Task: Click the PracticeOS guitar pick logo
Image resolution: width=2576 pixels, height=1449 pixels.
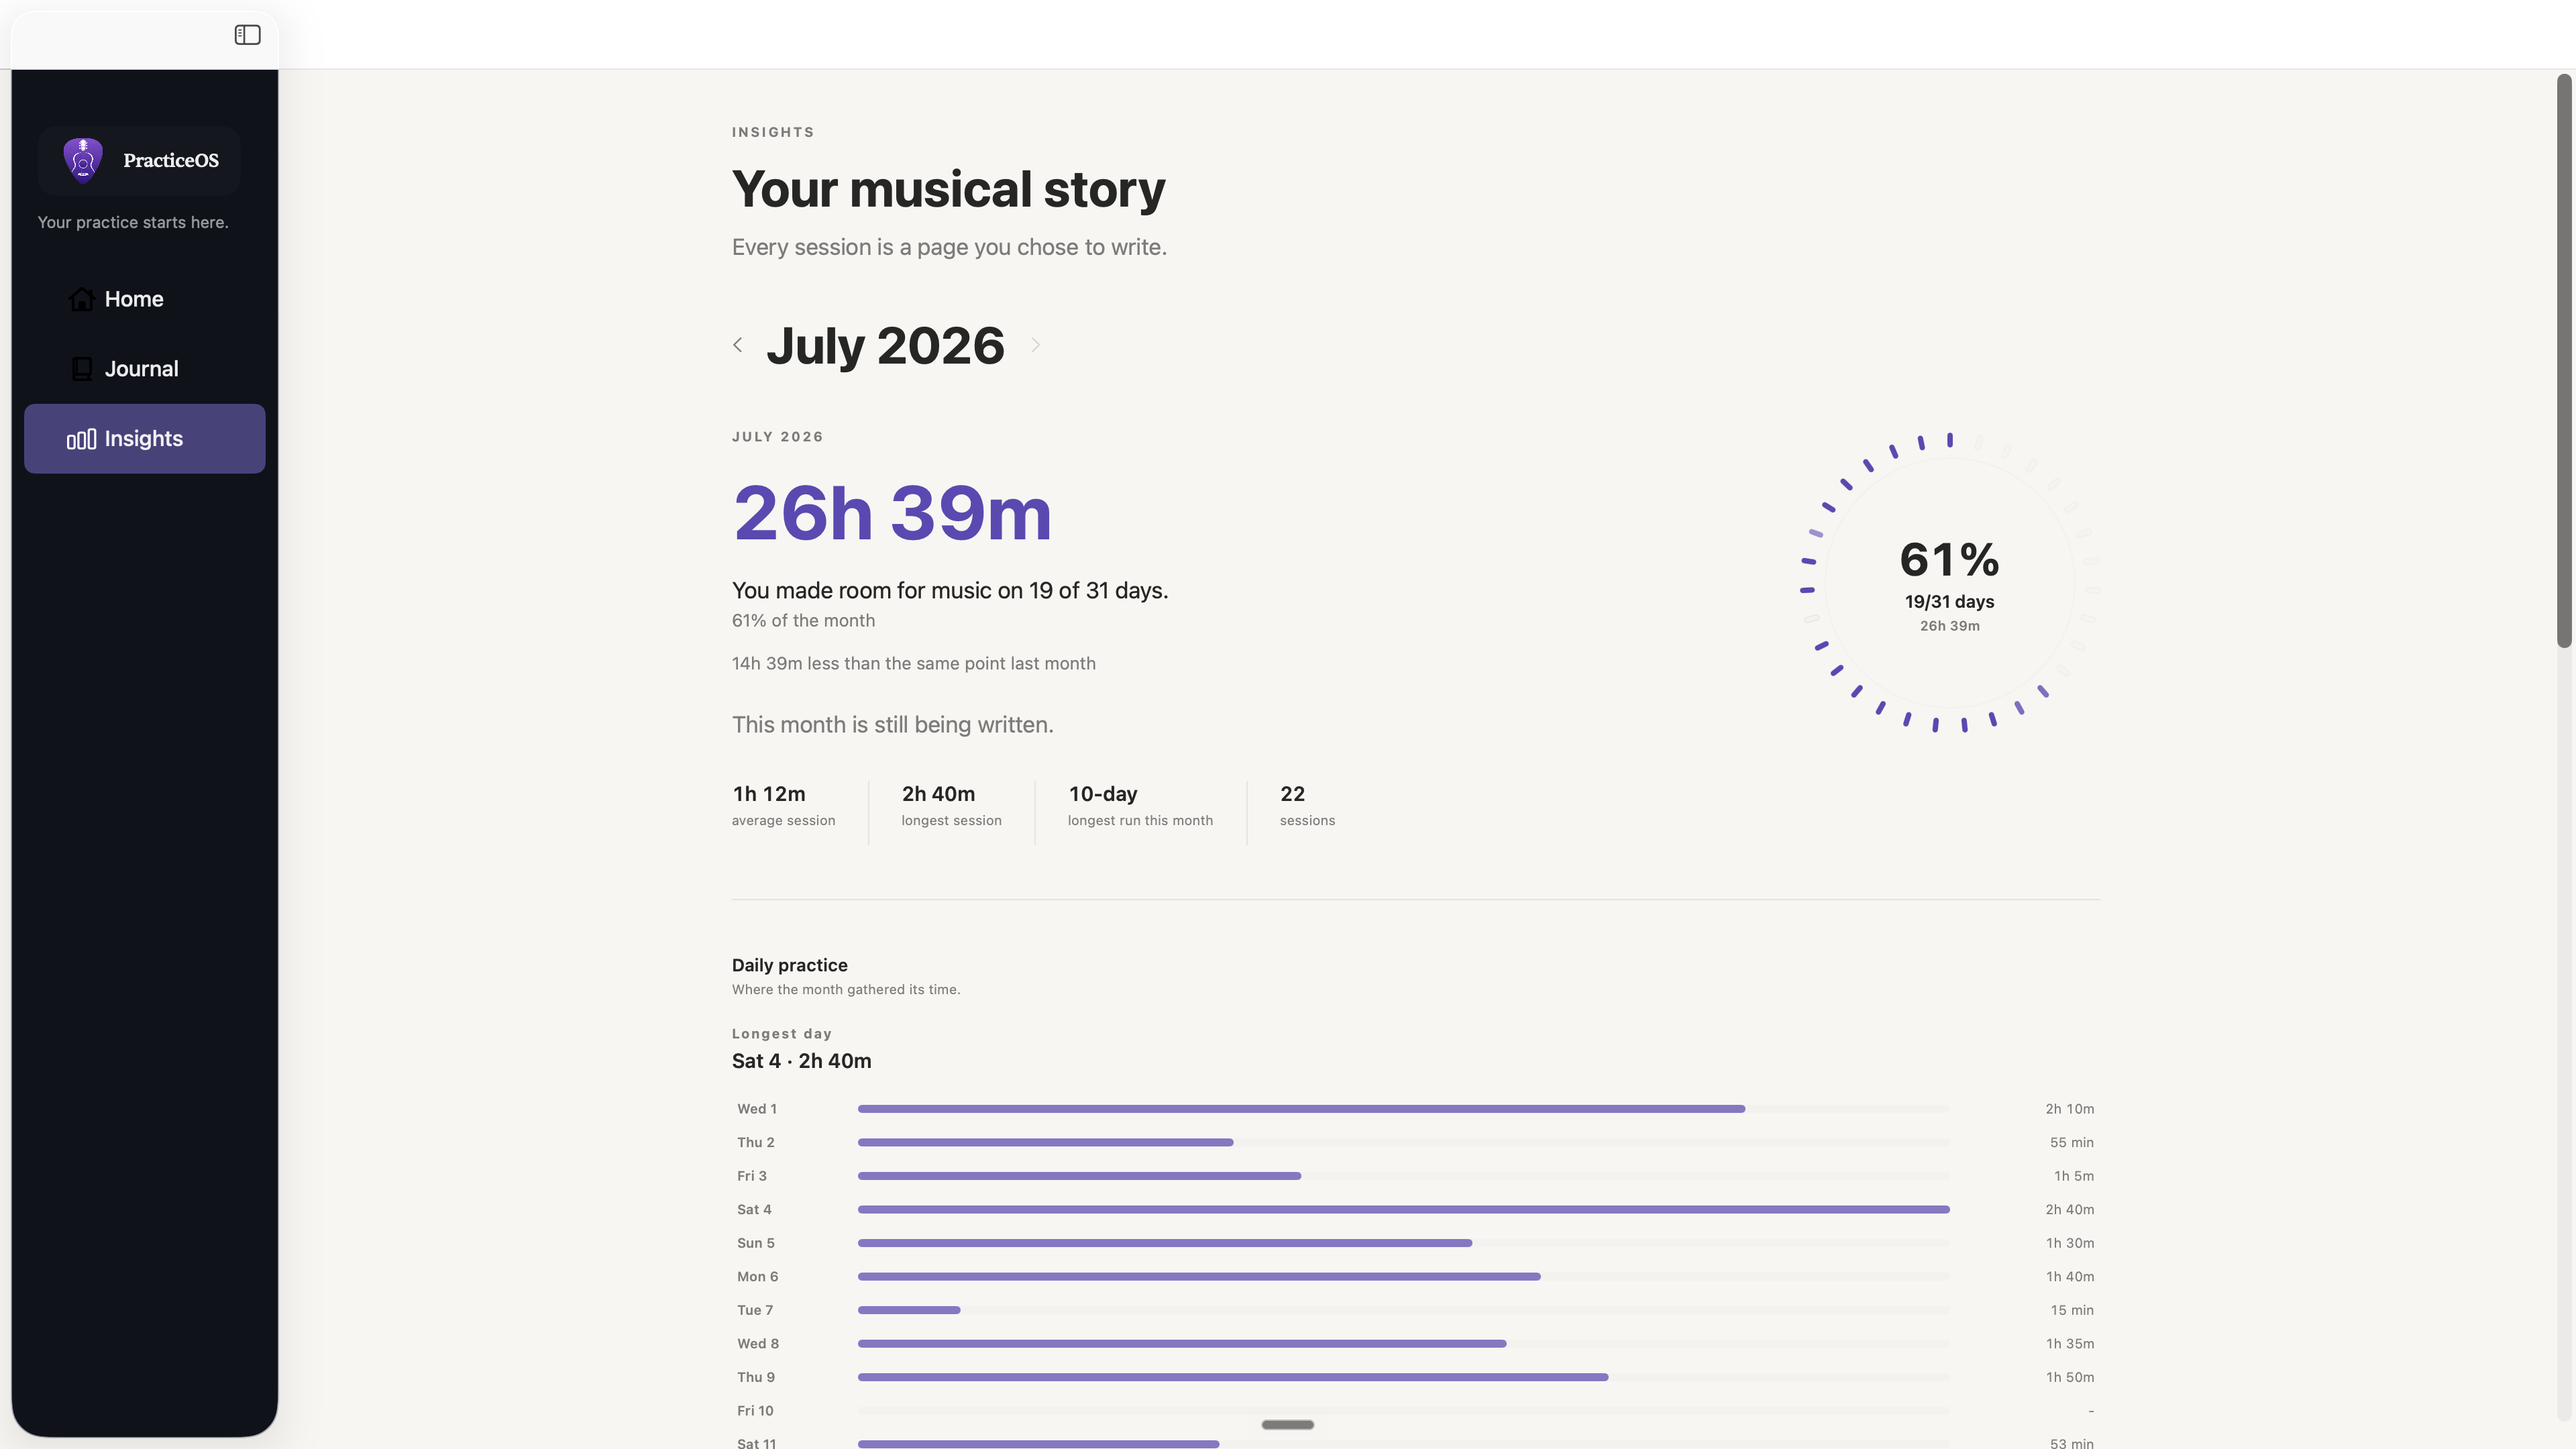Action: click(x=83, y=160)
